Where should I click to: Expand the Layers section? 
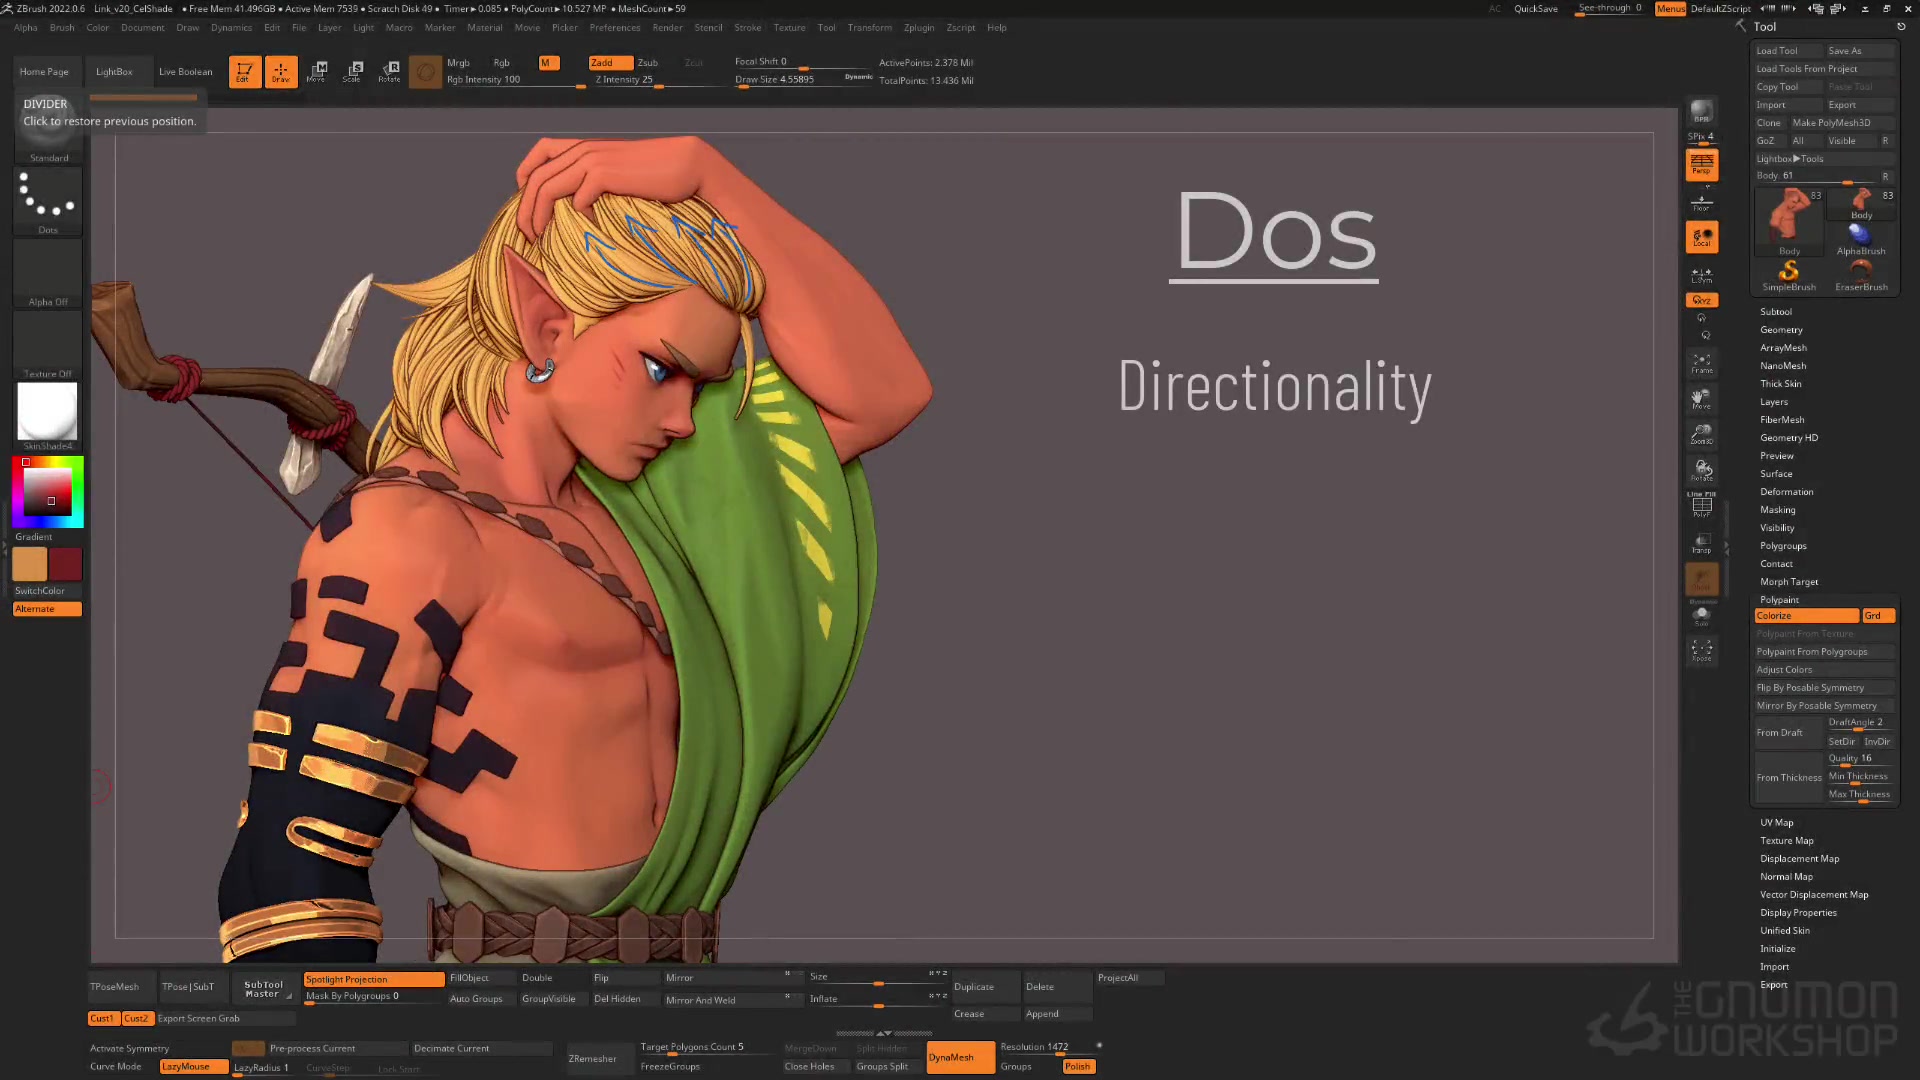click(1774, 402)
